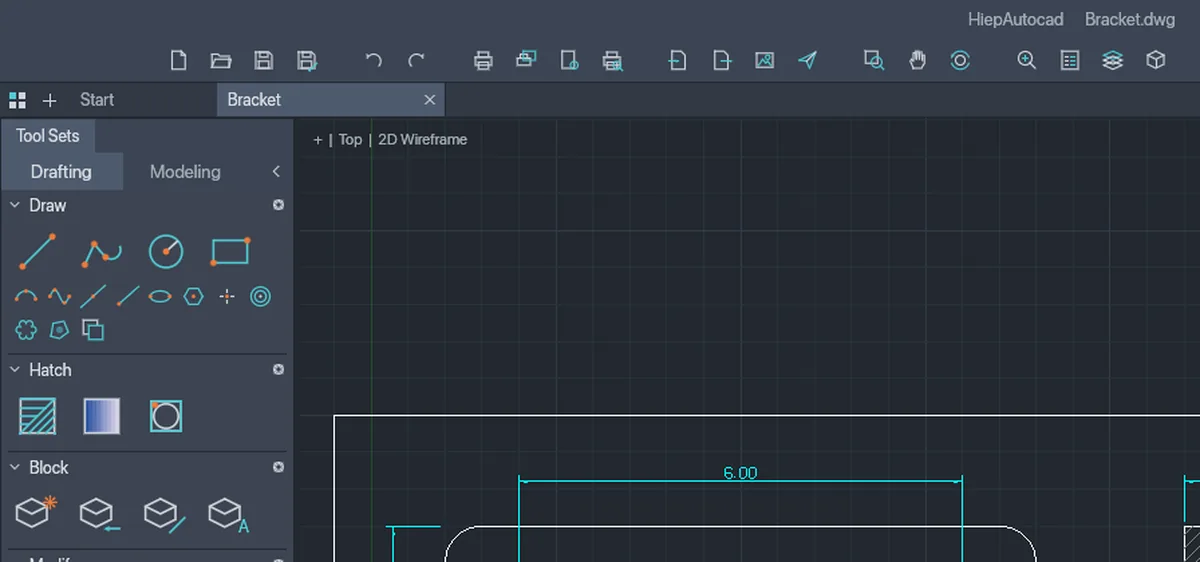The width and height of the screenshot is (1200, 562).
Task: Open the Top view controls menu
Action: (350, 140)
